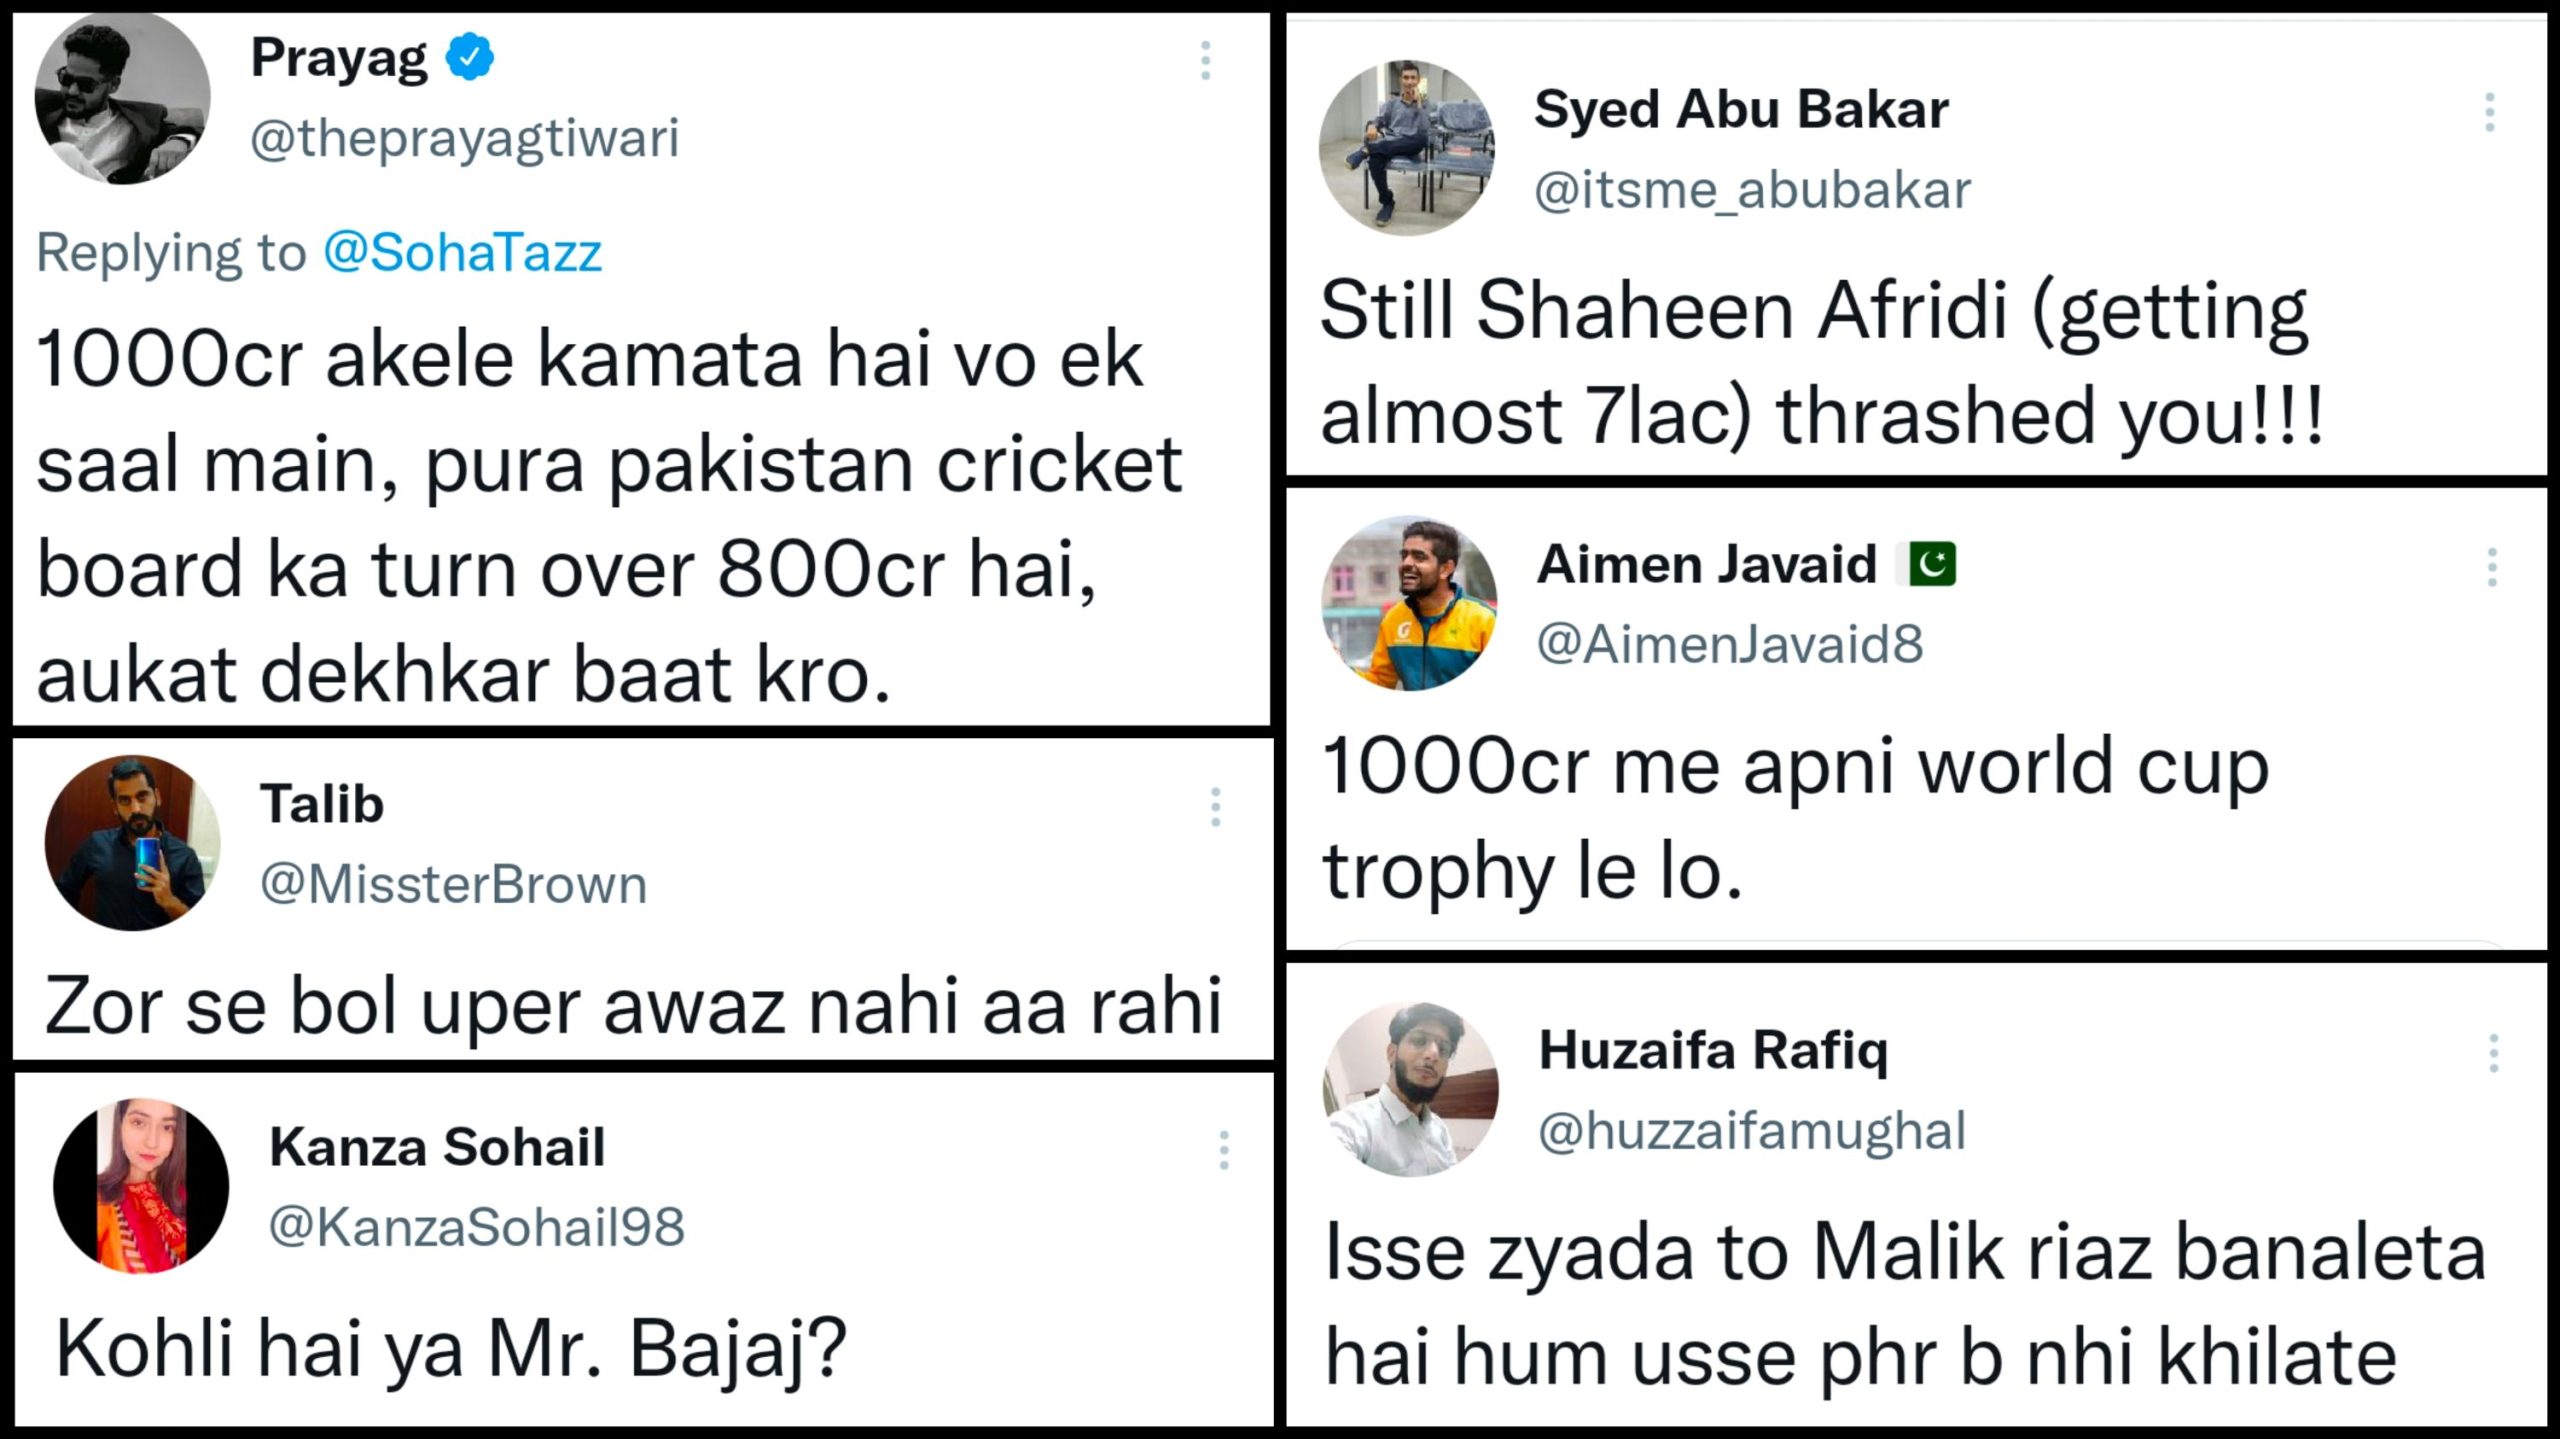Open three-dot menu on Syed Abu Bakar's tweet
2560x1439 pixels.
pyautogui.click(x=2490, y=112)
